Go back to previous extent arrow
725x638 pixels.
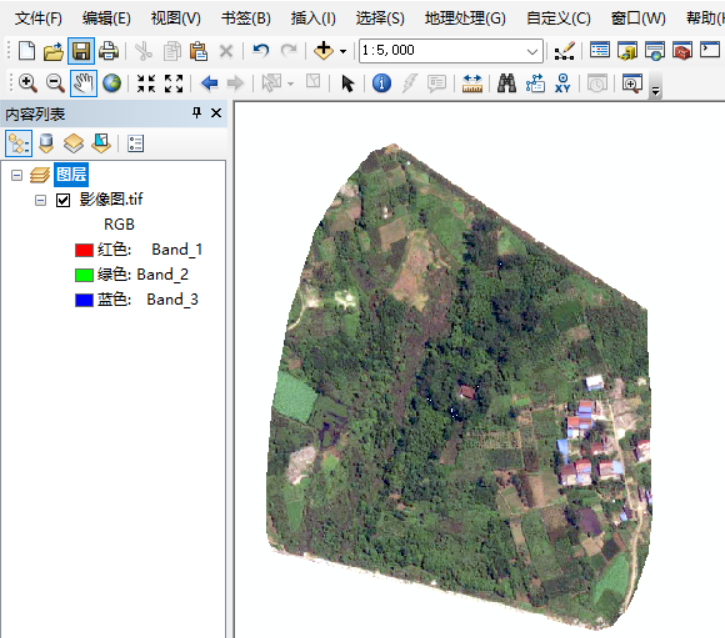pos(209,85)
